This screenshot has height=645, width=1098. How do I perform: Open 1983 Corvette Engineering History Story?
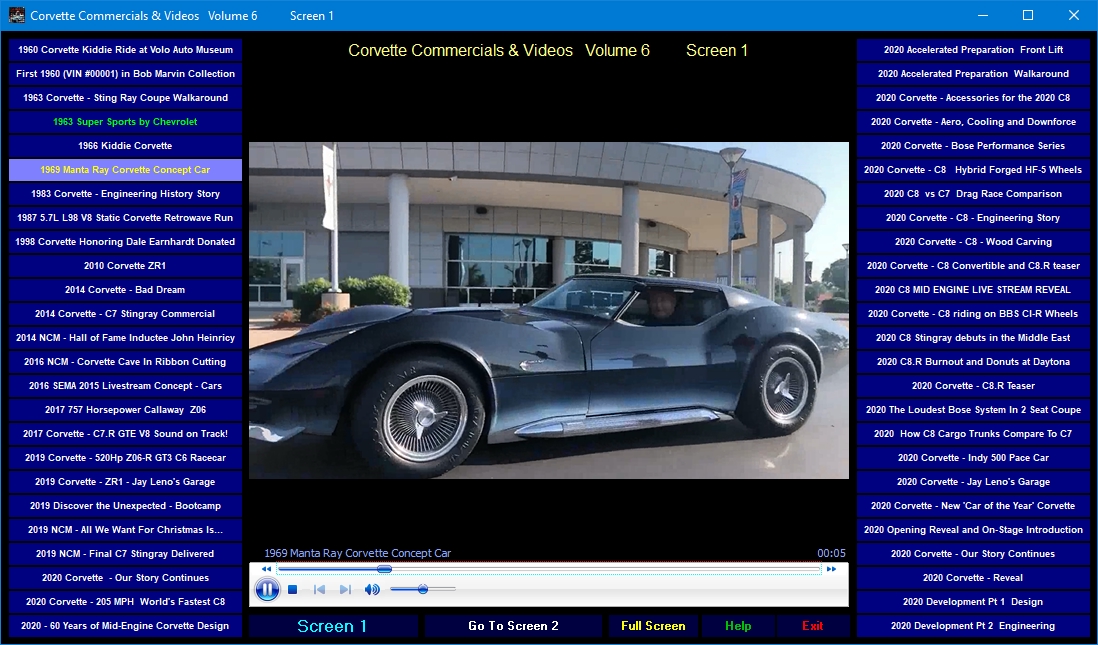(125, 194)
